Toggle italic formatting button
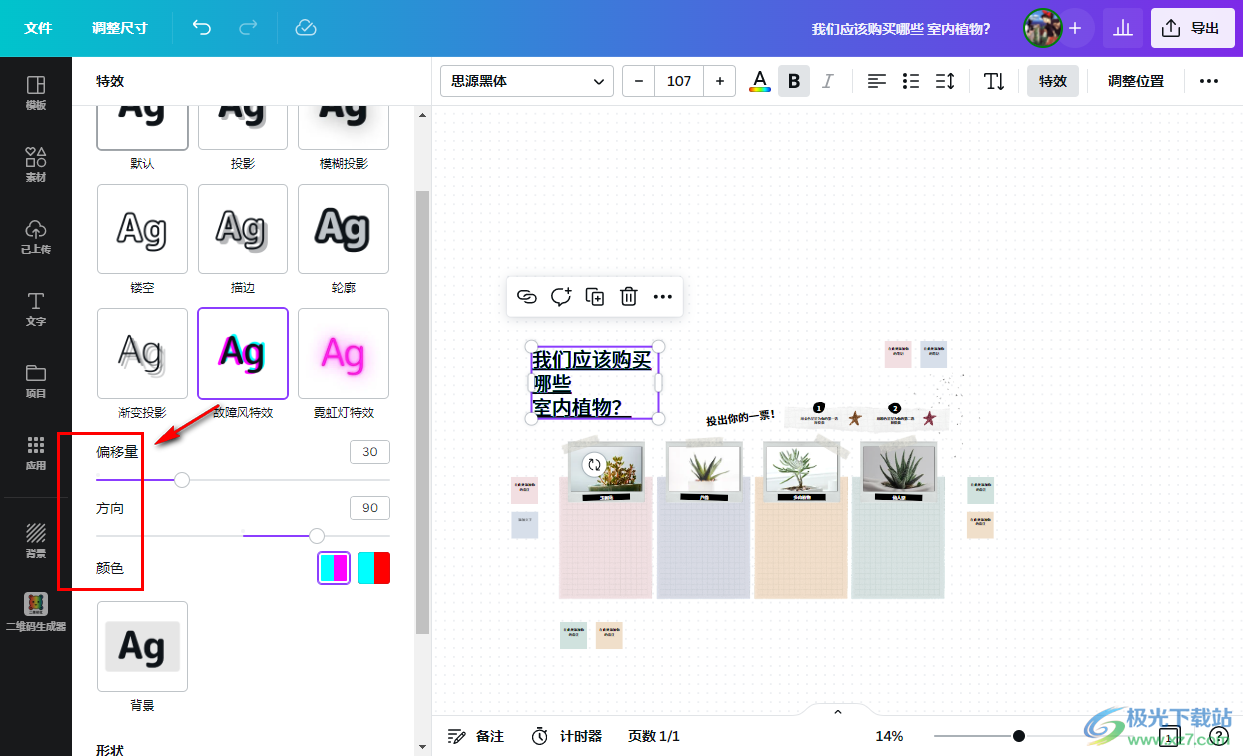 pos(827,81)
